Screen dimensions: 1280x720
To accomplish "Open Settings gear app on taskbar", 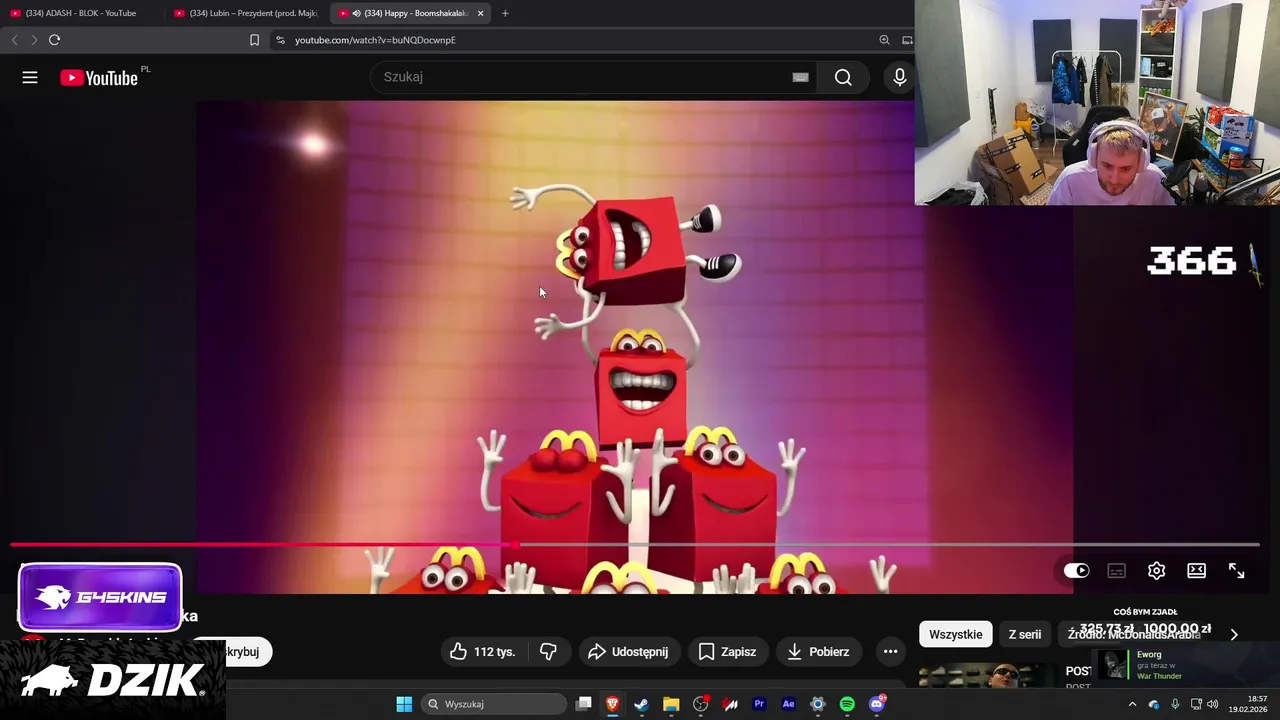I will tap(818, 704).
